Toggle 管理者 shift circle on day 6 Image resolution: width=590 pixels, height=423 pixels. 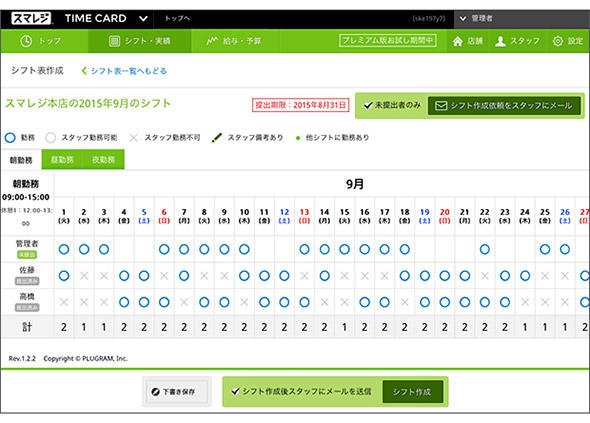point(164,249)
